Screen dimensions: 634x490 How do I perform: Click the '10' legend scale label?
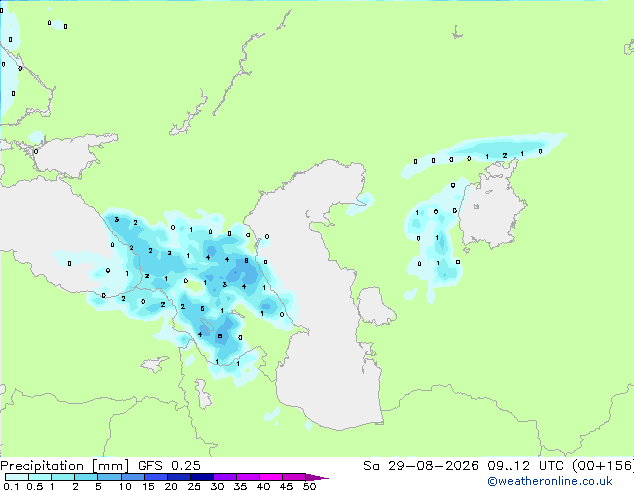pyautogui.click(x=125, y=486)
